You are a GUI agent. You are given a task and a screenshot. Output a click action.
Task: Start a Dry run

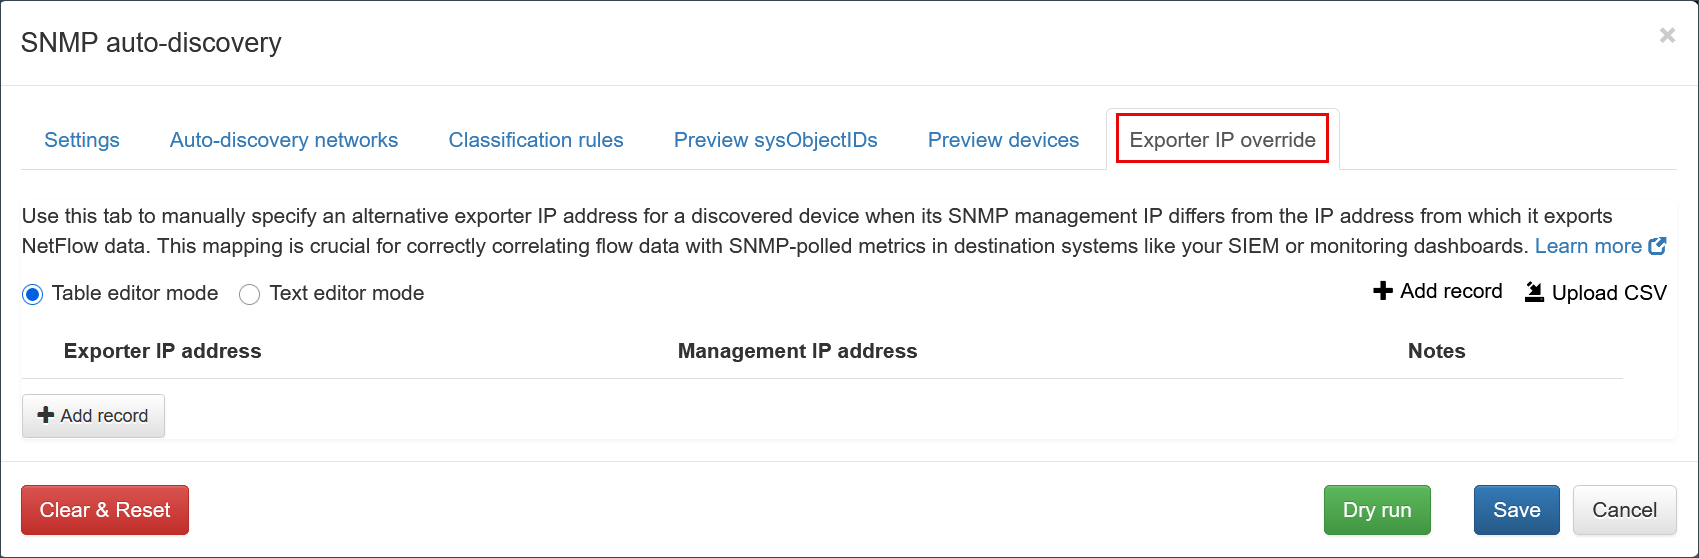pos(1377,510)
